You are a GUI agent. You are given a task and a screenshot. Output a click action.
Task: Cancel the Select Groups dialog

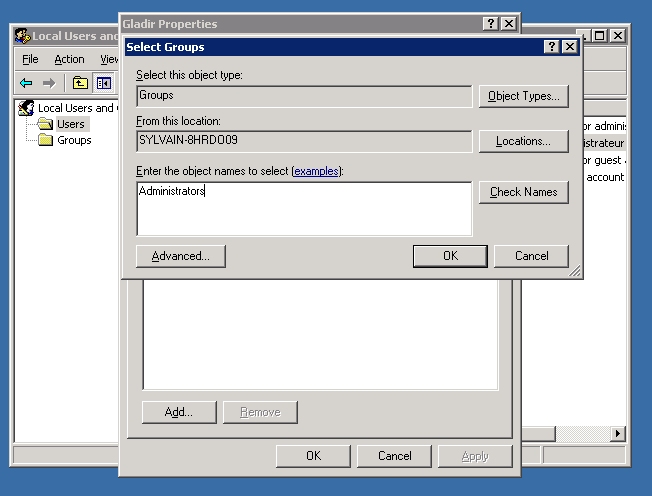pyautogui.click(x=531, y=256)
